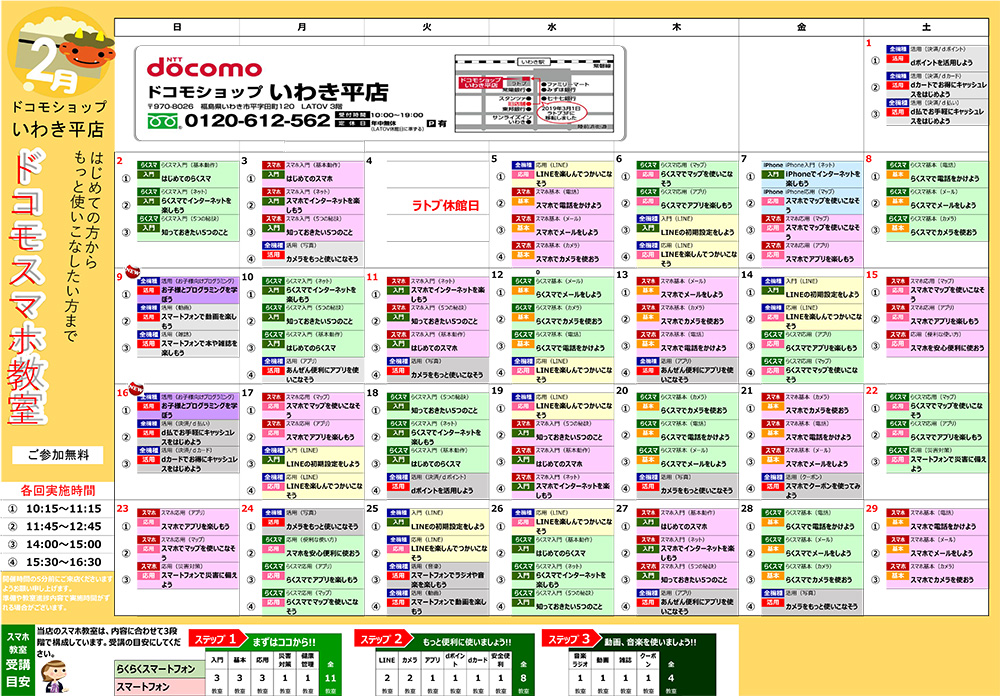
Task: Click the '各回実施時間' heading
Action: (58, 491)
